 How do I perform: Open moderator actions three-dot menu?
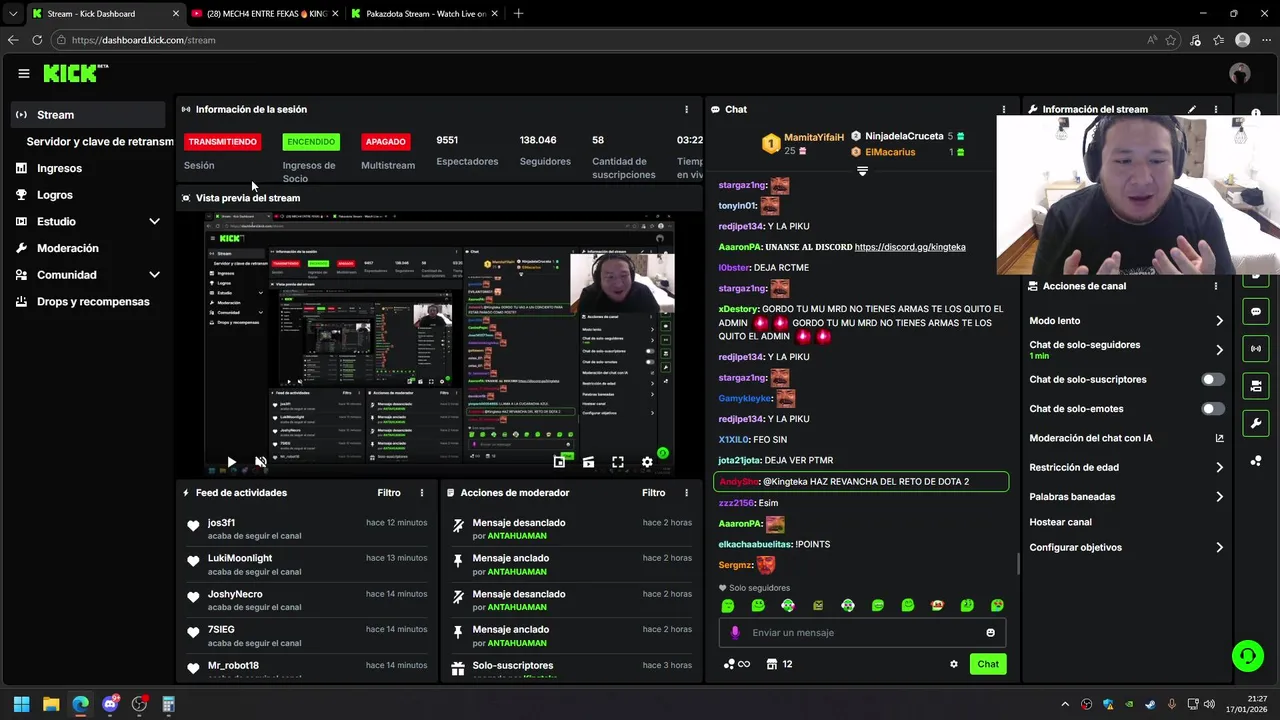[x=686, y=493]
